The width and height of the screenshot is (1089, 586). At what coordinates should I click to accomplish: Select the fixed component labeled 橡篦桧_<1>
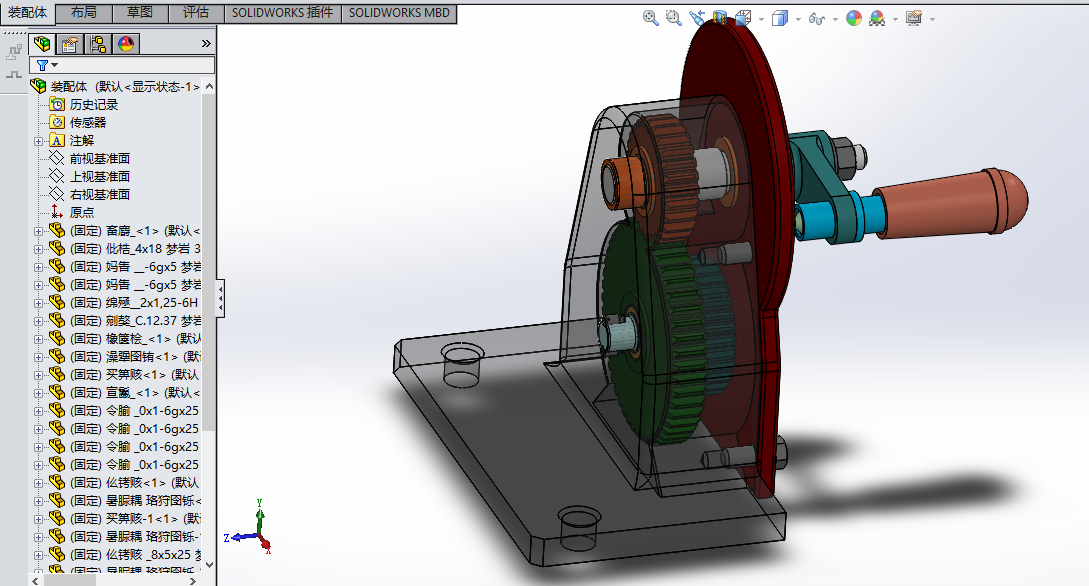[135, 338]
